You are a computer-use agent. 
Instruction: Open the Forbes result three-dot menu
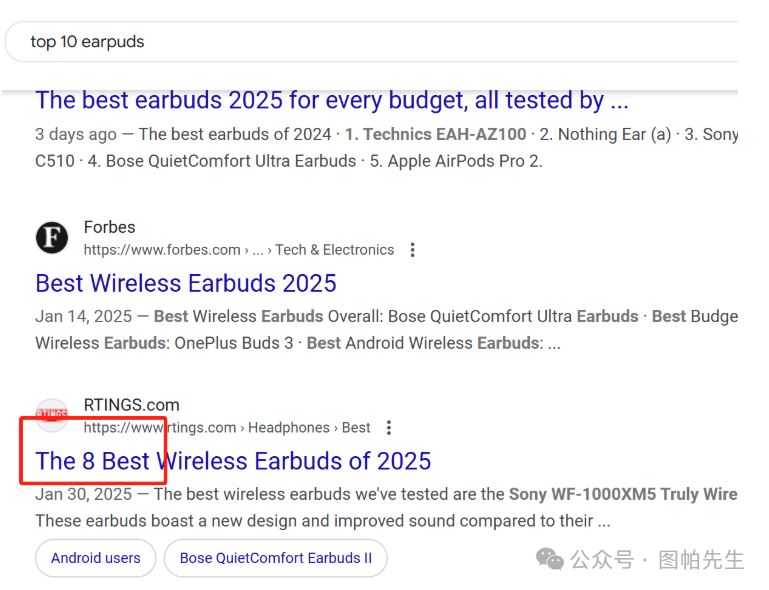pyautogui.click(x=412, y=250)
